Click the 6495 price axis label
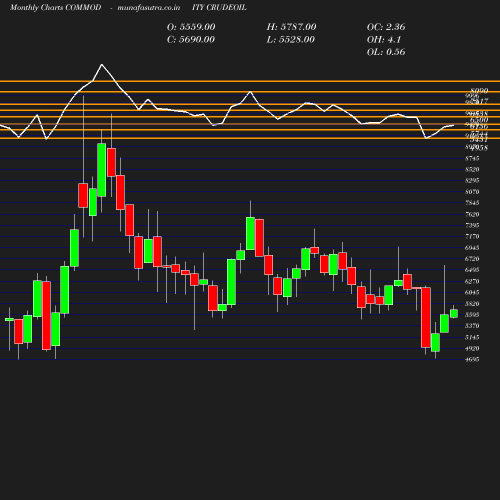The width and height of the screenshot is (500, 500). [472, 270]
